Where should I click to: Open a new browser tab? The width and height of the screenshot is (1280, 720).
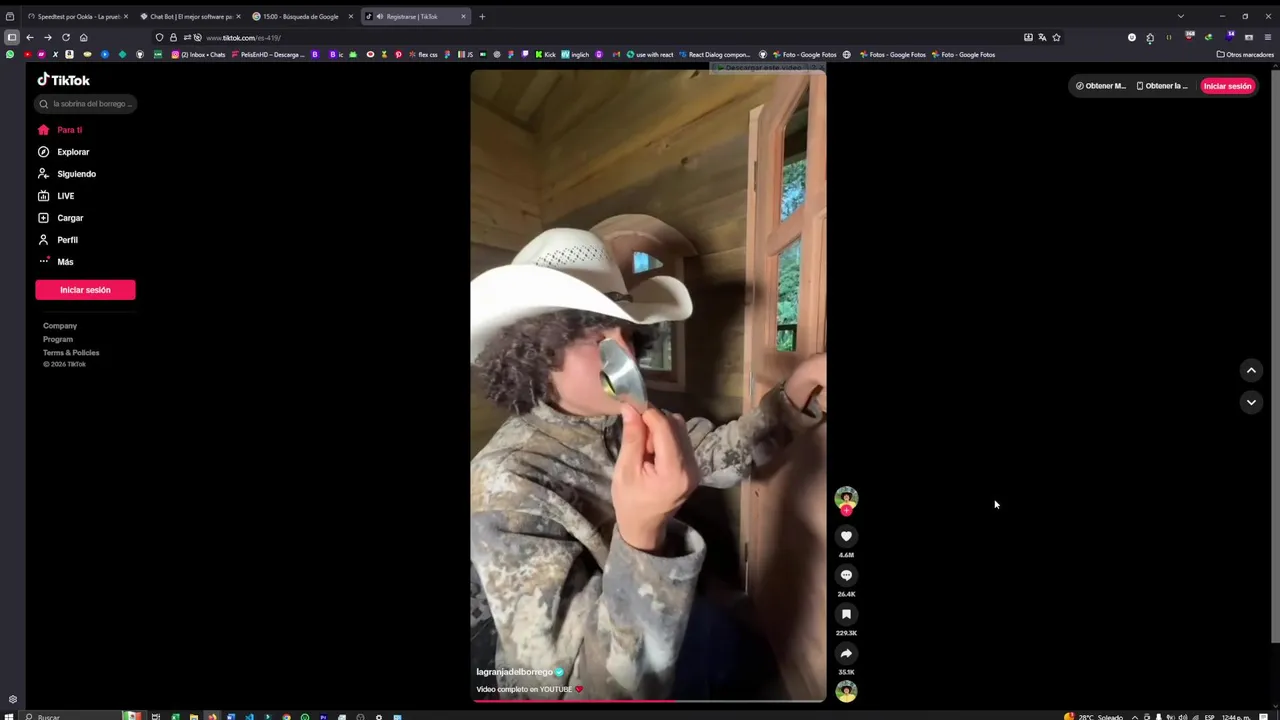(x=482, y=17)
